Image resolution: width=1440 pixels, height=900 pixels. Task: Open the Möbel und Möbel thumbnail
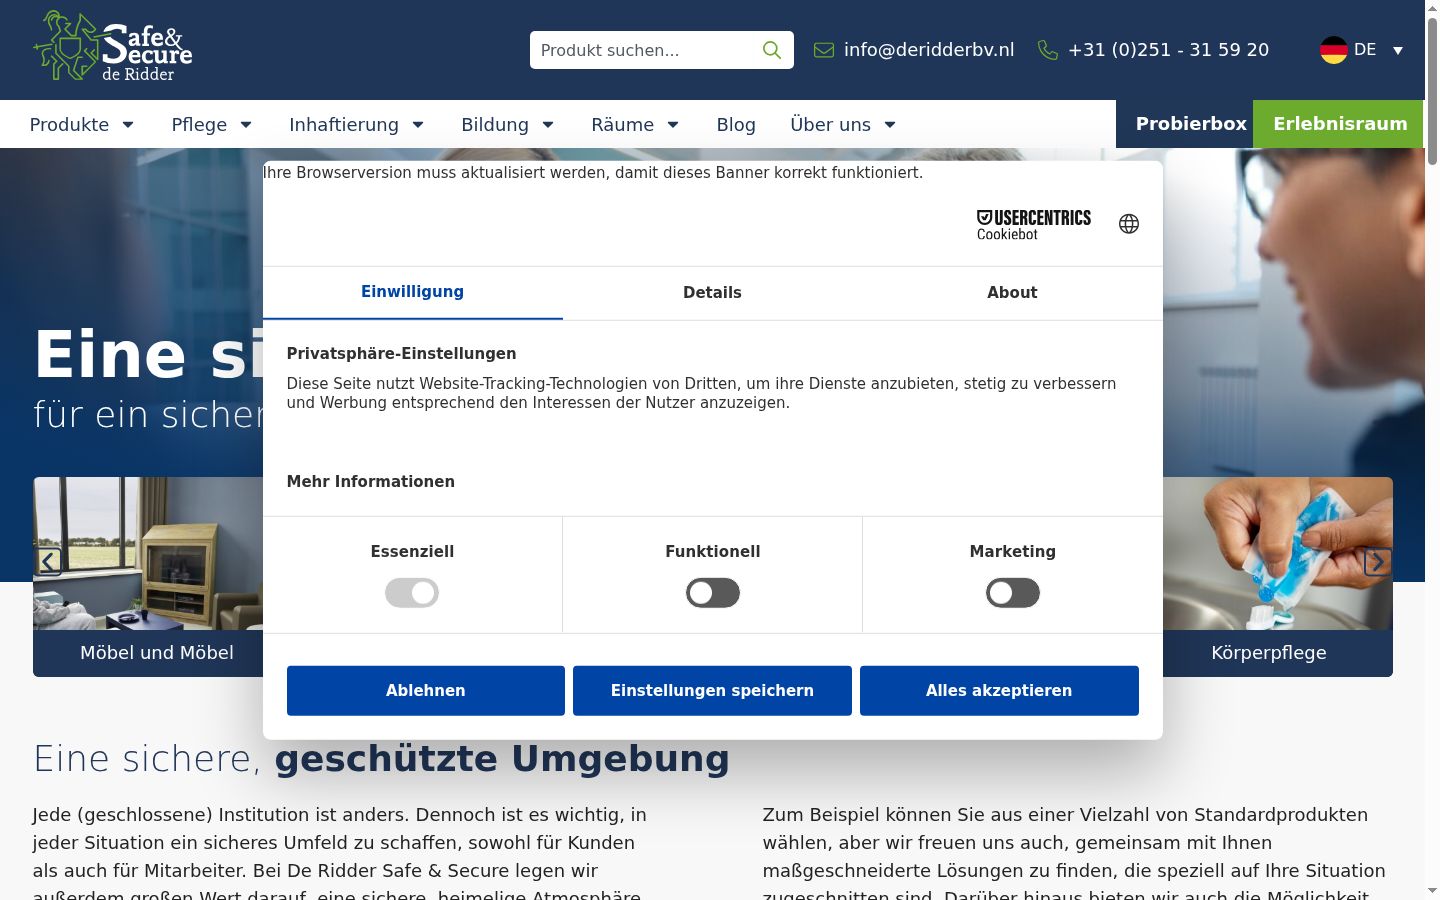click(x=148, y=577)
